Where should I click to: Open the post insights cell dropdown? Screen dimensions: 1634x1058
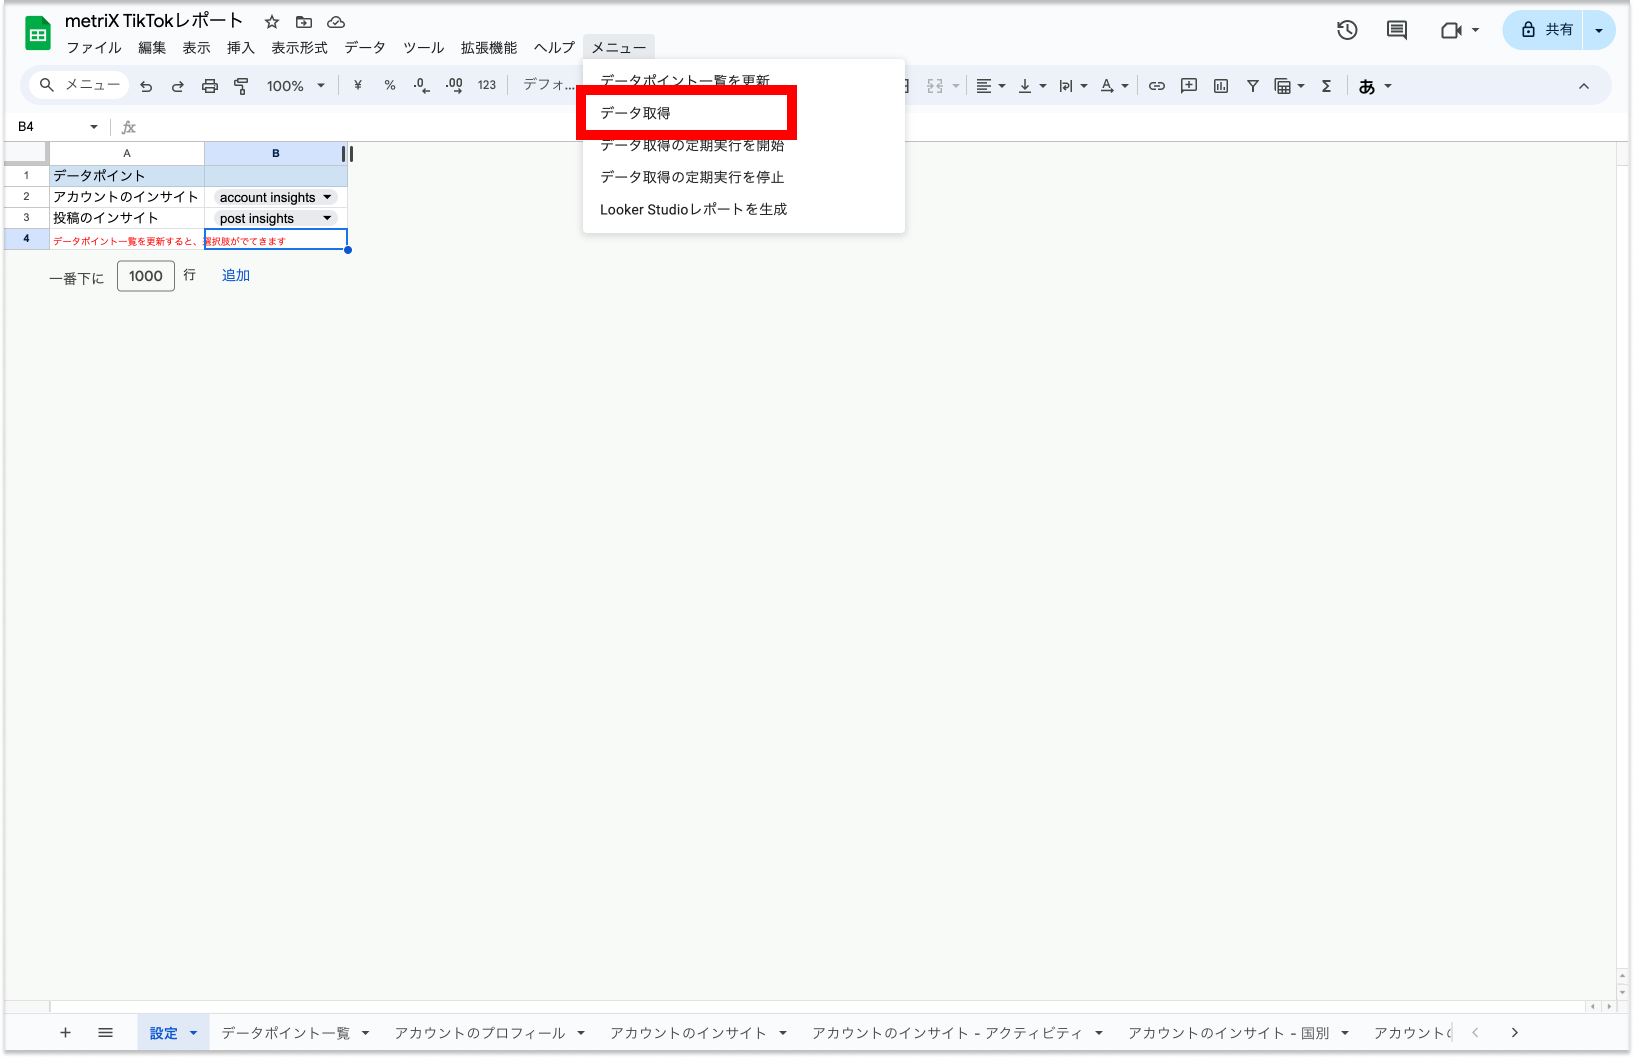327,218
